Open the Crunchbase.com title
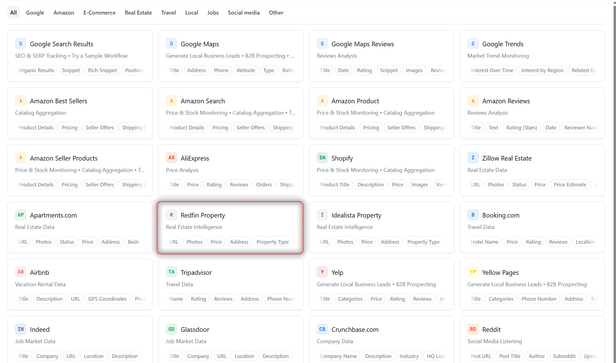 (355, 330)
